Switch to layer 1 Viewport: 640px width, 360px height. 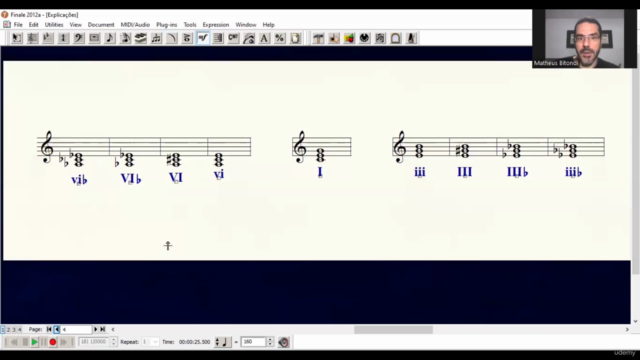tap(3, 329)
